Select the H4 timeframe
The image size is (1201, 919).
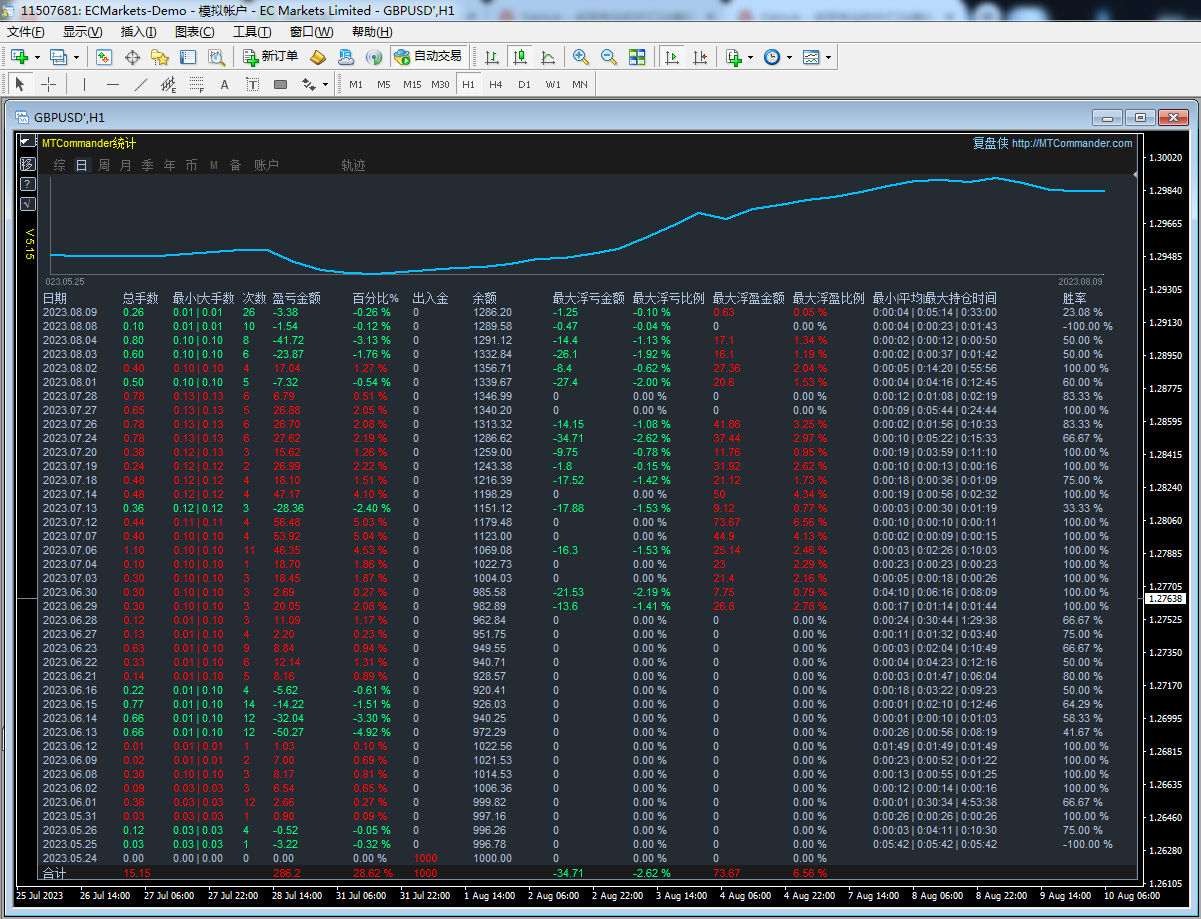(496, 84)
